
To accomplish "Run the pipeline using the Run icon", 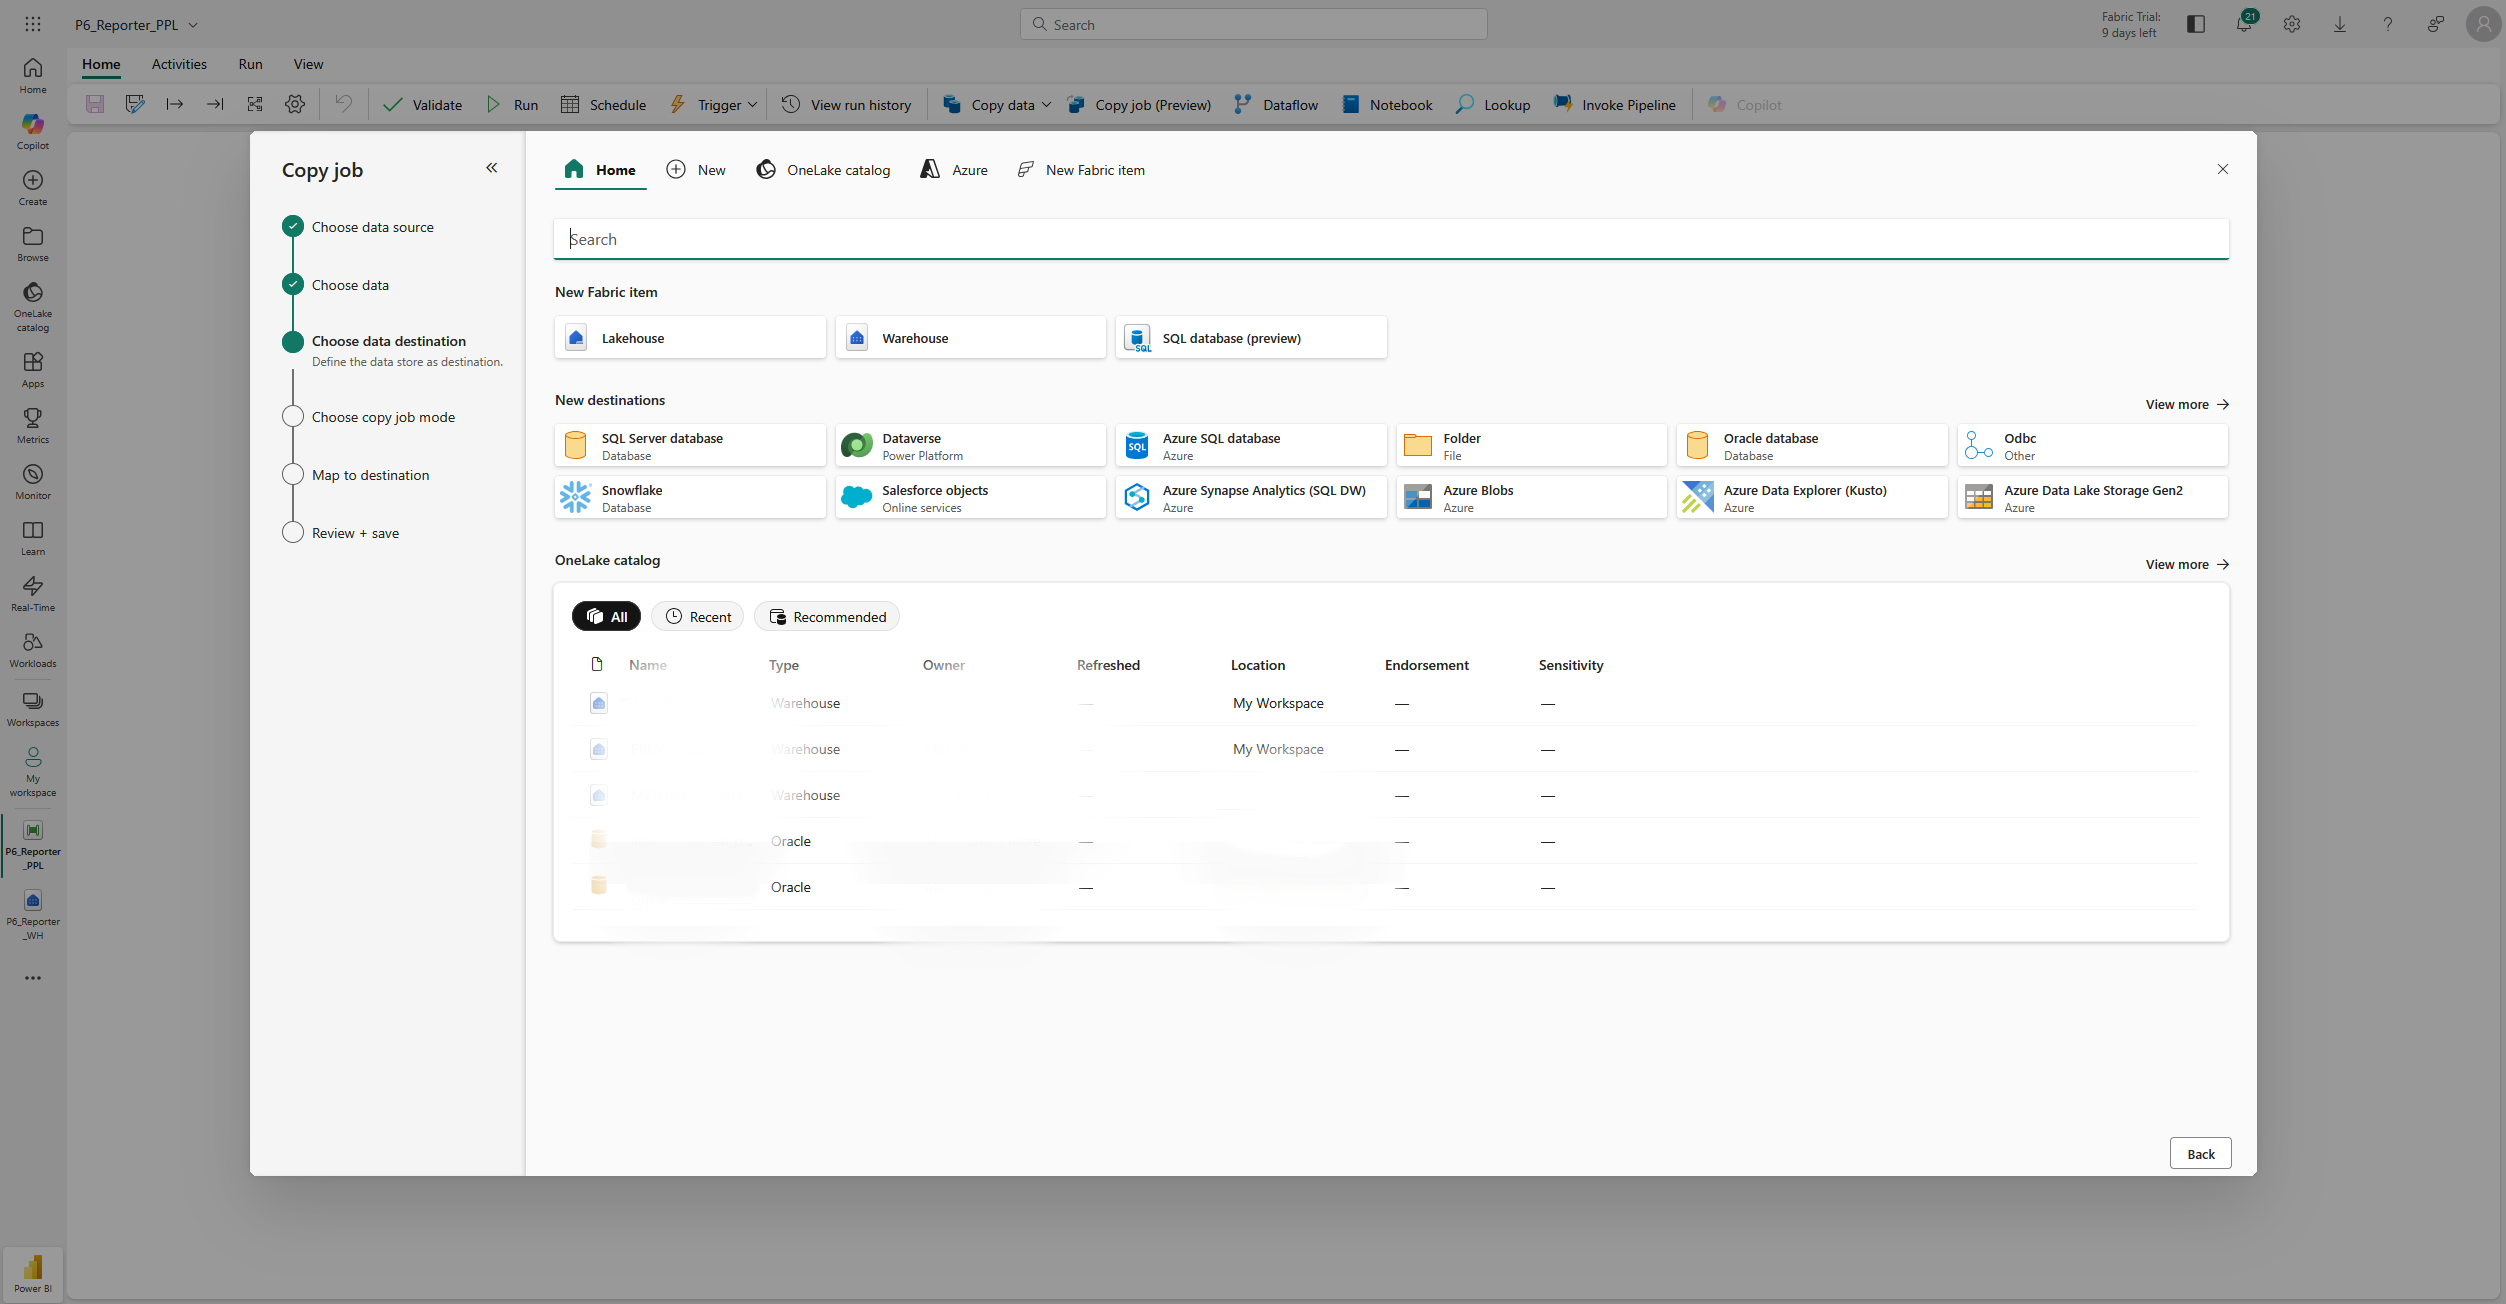I will tap(493, 104).
